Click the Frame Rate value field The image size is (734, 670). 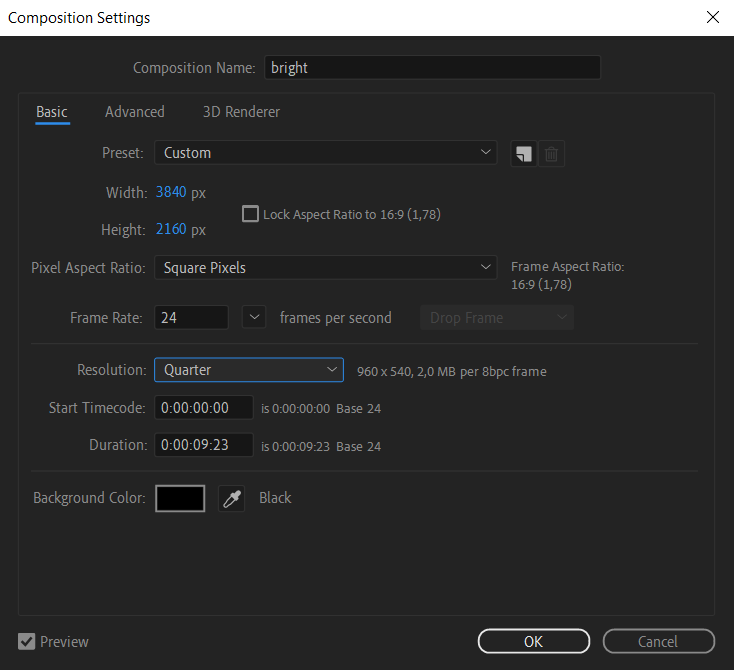click(x=191, y=318)
